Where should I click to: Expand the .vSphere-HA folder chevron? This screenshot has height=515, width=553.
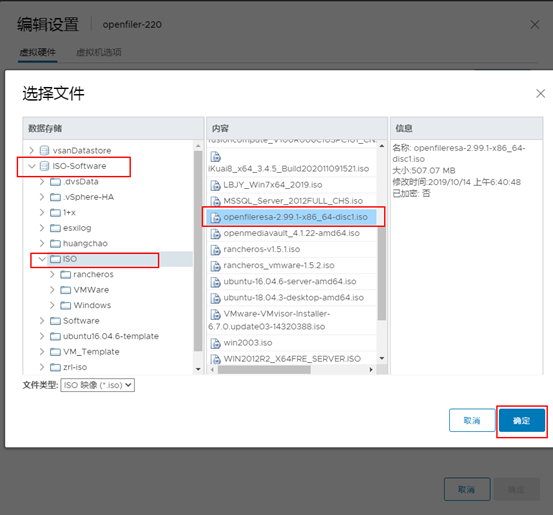click(x=42, y=197)
